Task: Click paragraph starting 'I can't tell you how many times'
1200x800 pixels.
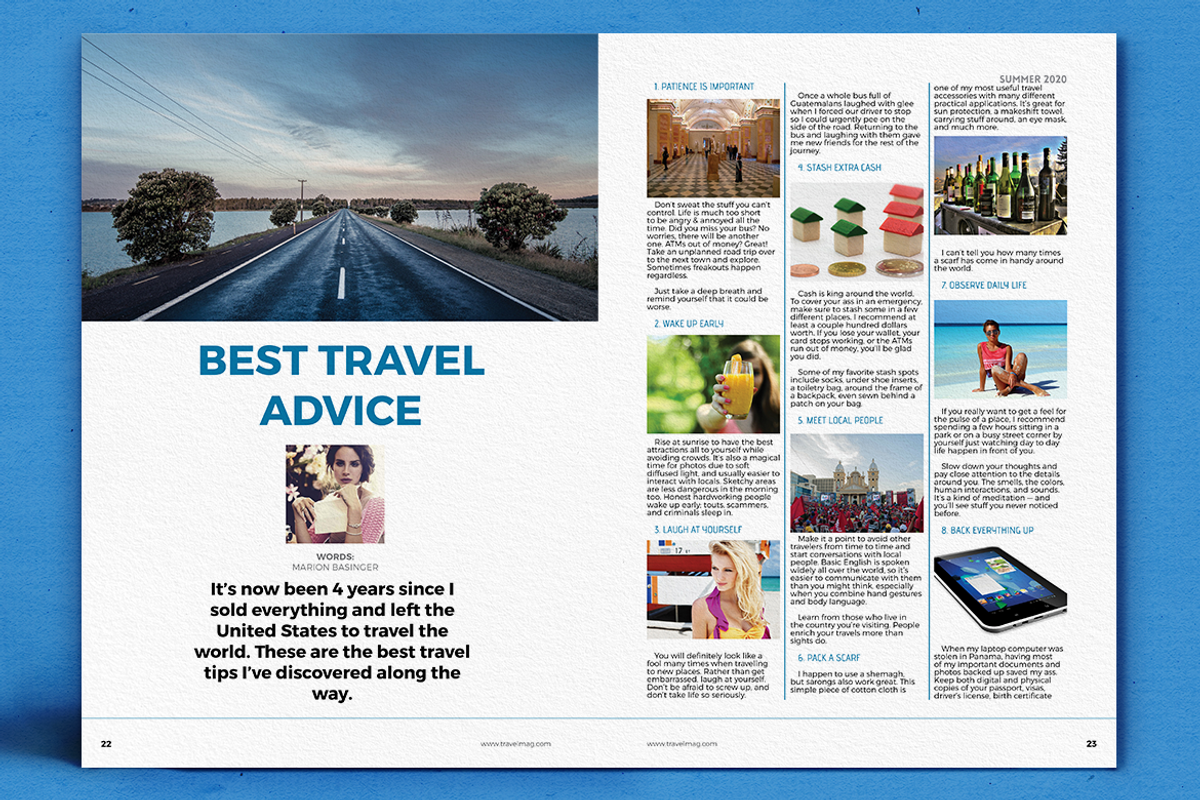Action: 1000,261
